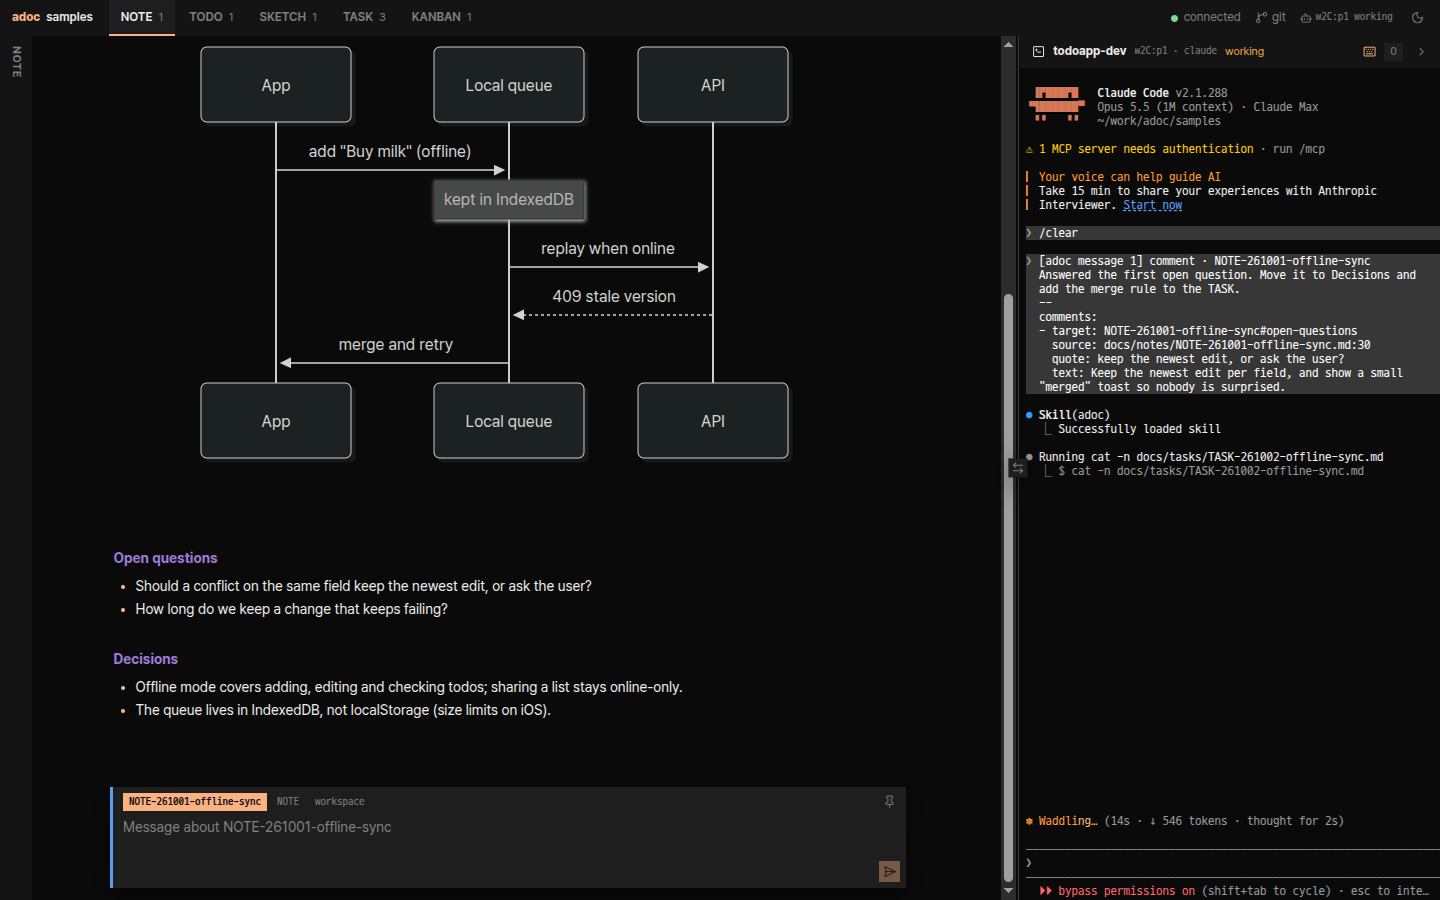
Task: Click the 'replay when online' arrow label
Action: tap(608, 249)
